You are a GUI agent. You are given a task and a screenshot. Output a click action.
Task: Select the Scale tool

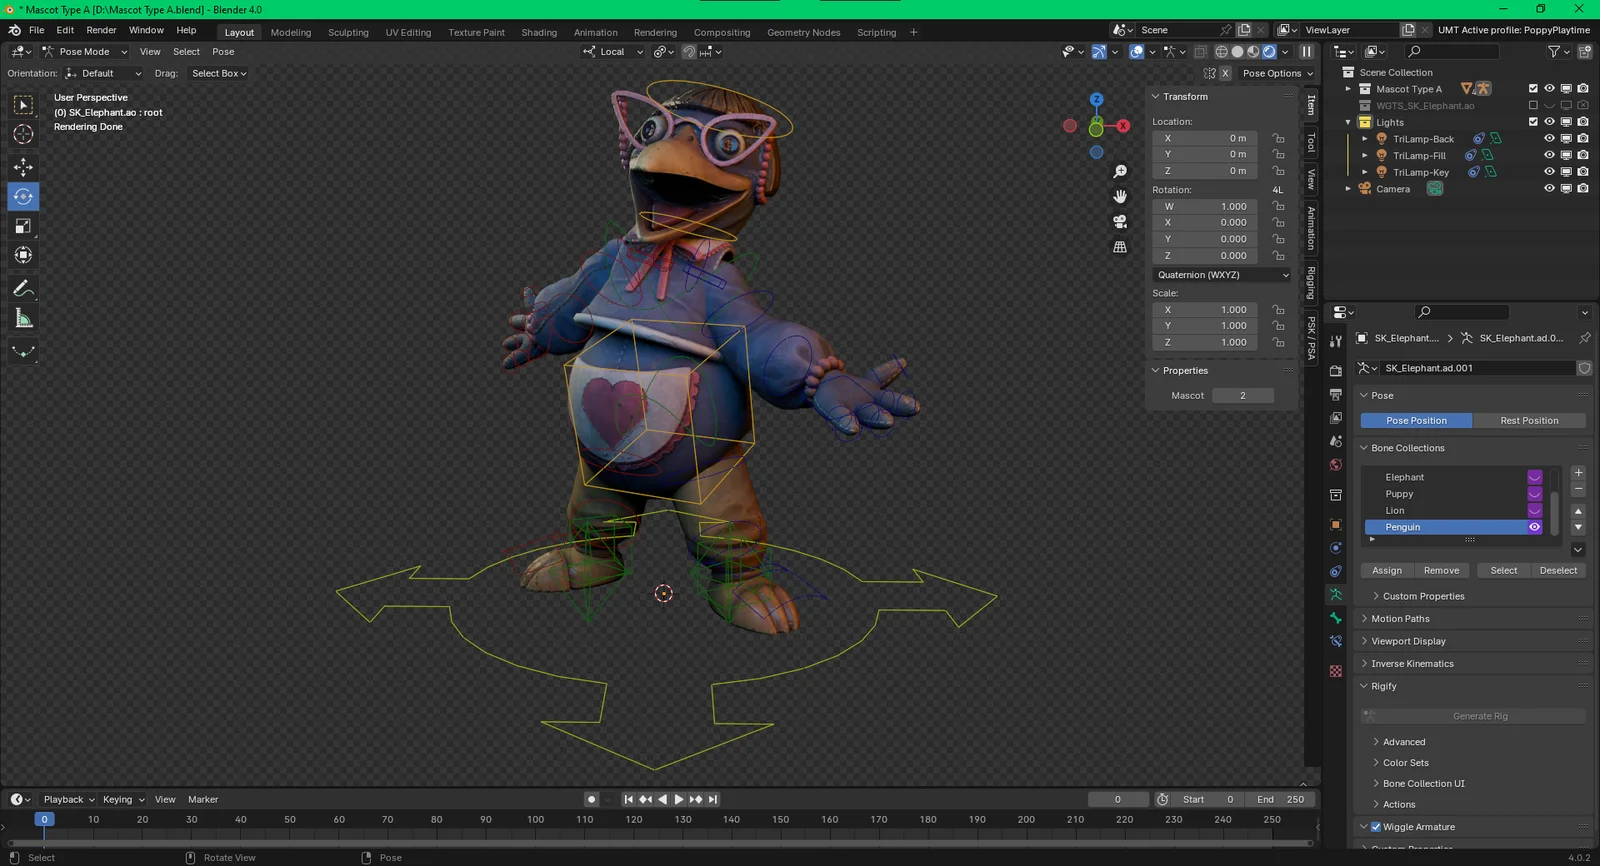[x=23, y=226]
